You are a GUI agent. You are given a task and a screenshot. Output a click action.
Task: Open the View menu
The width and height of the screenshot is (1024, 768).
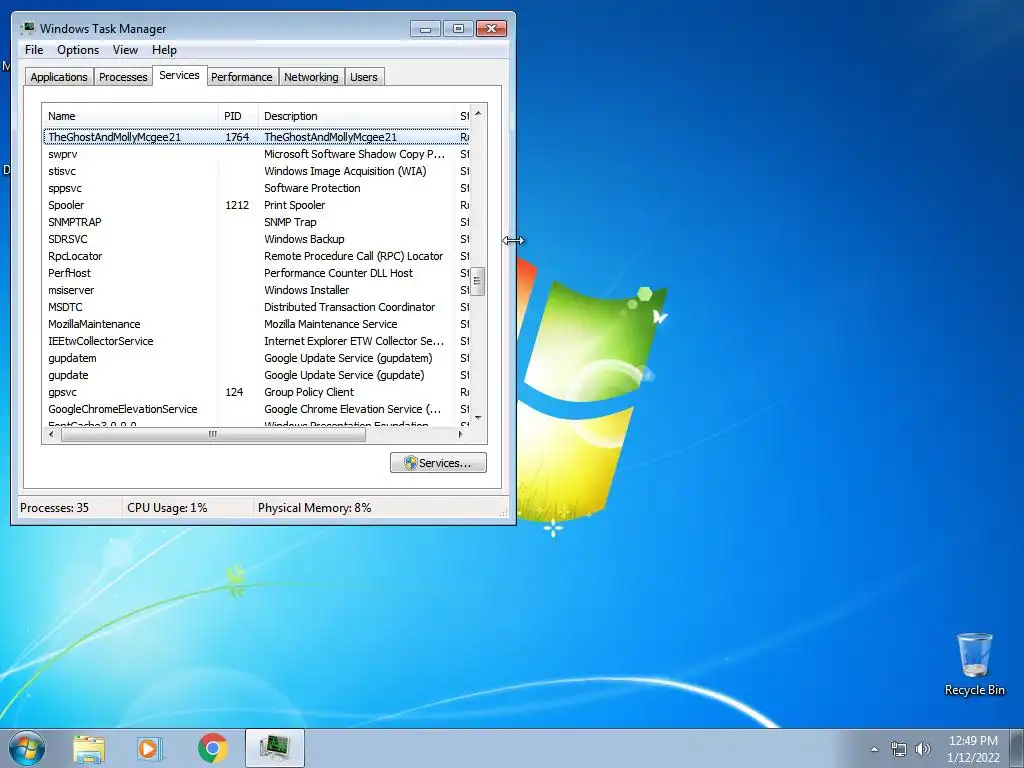point(125,50)
